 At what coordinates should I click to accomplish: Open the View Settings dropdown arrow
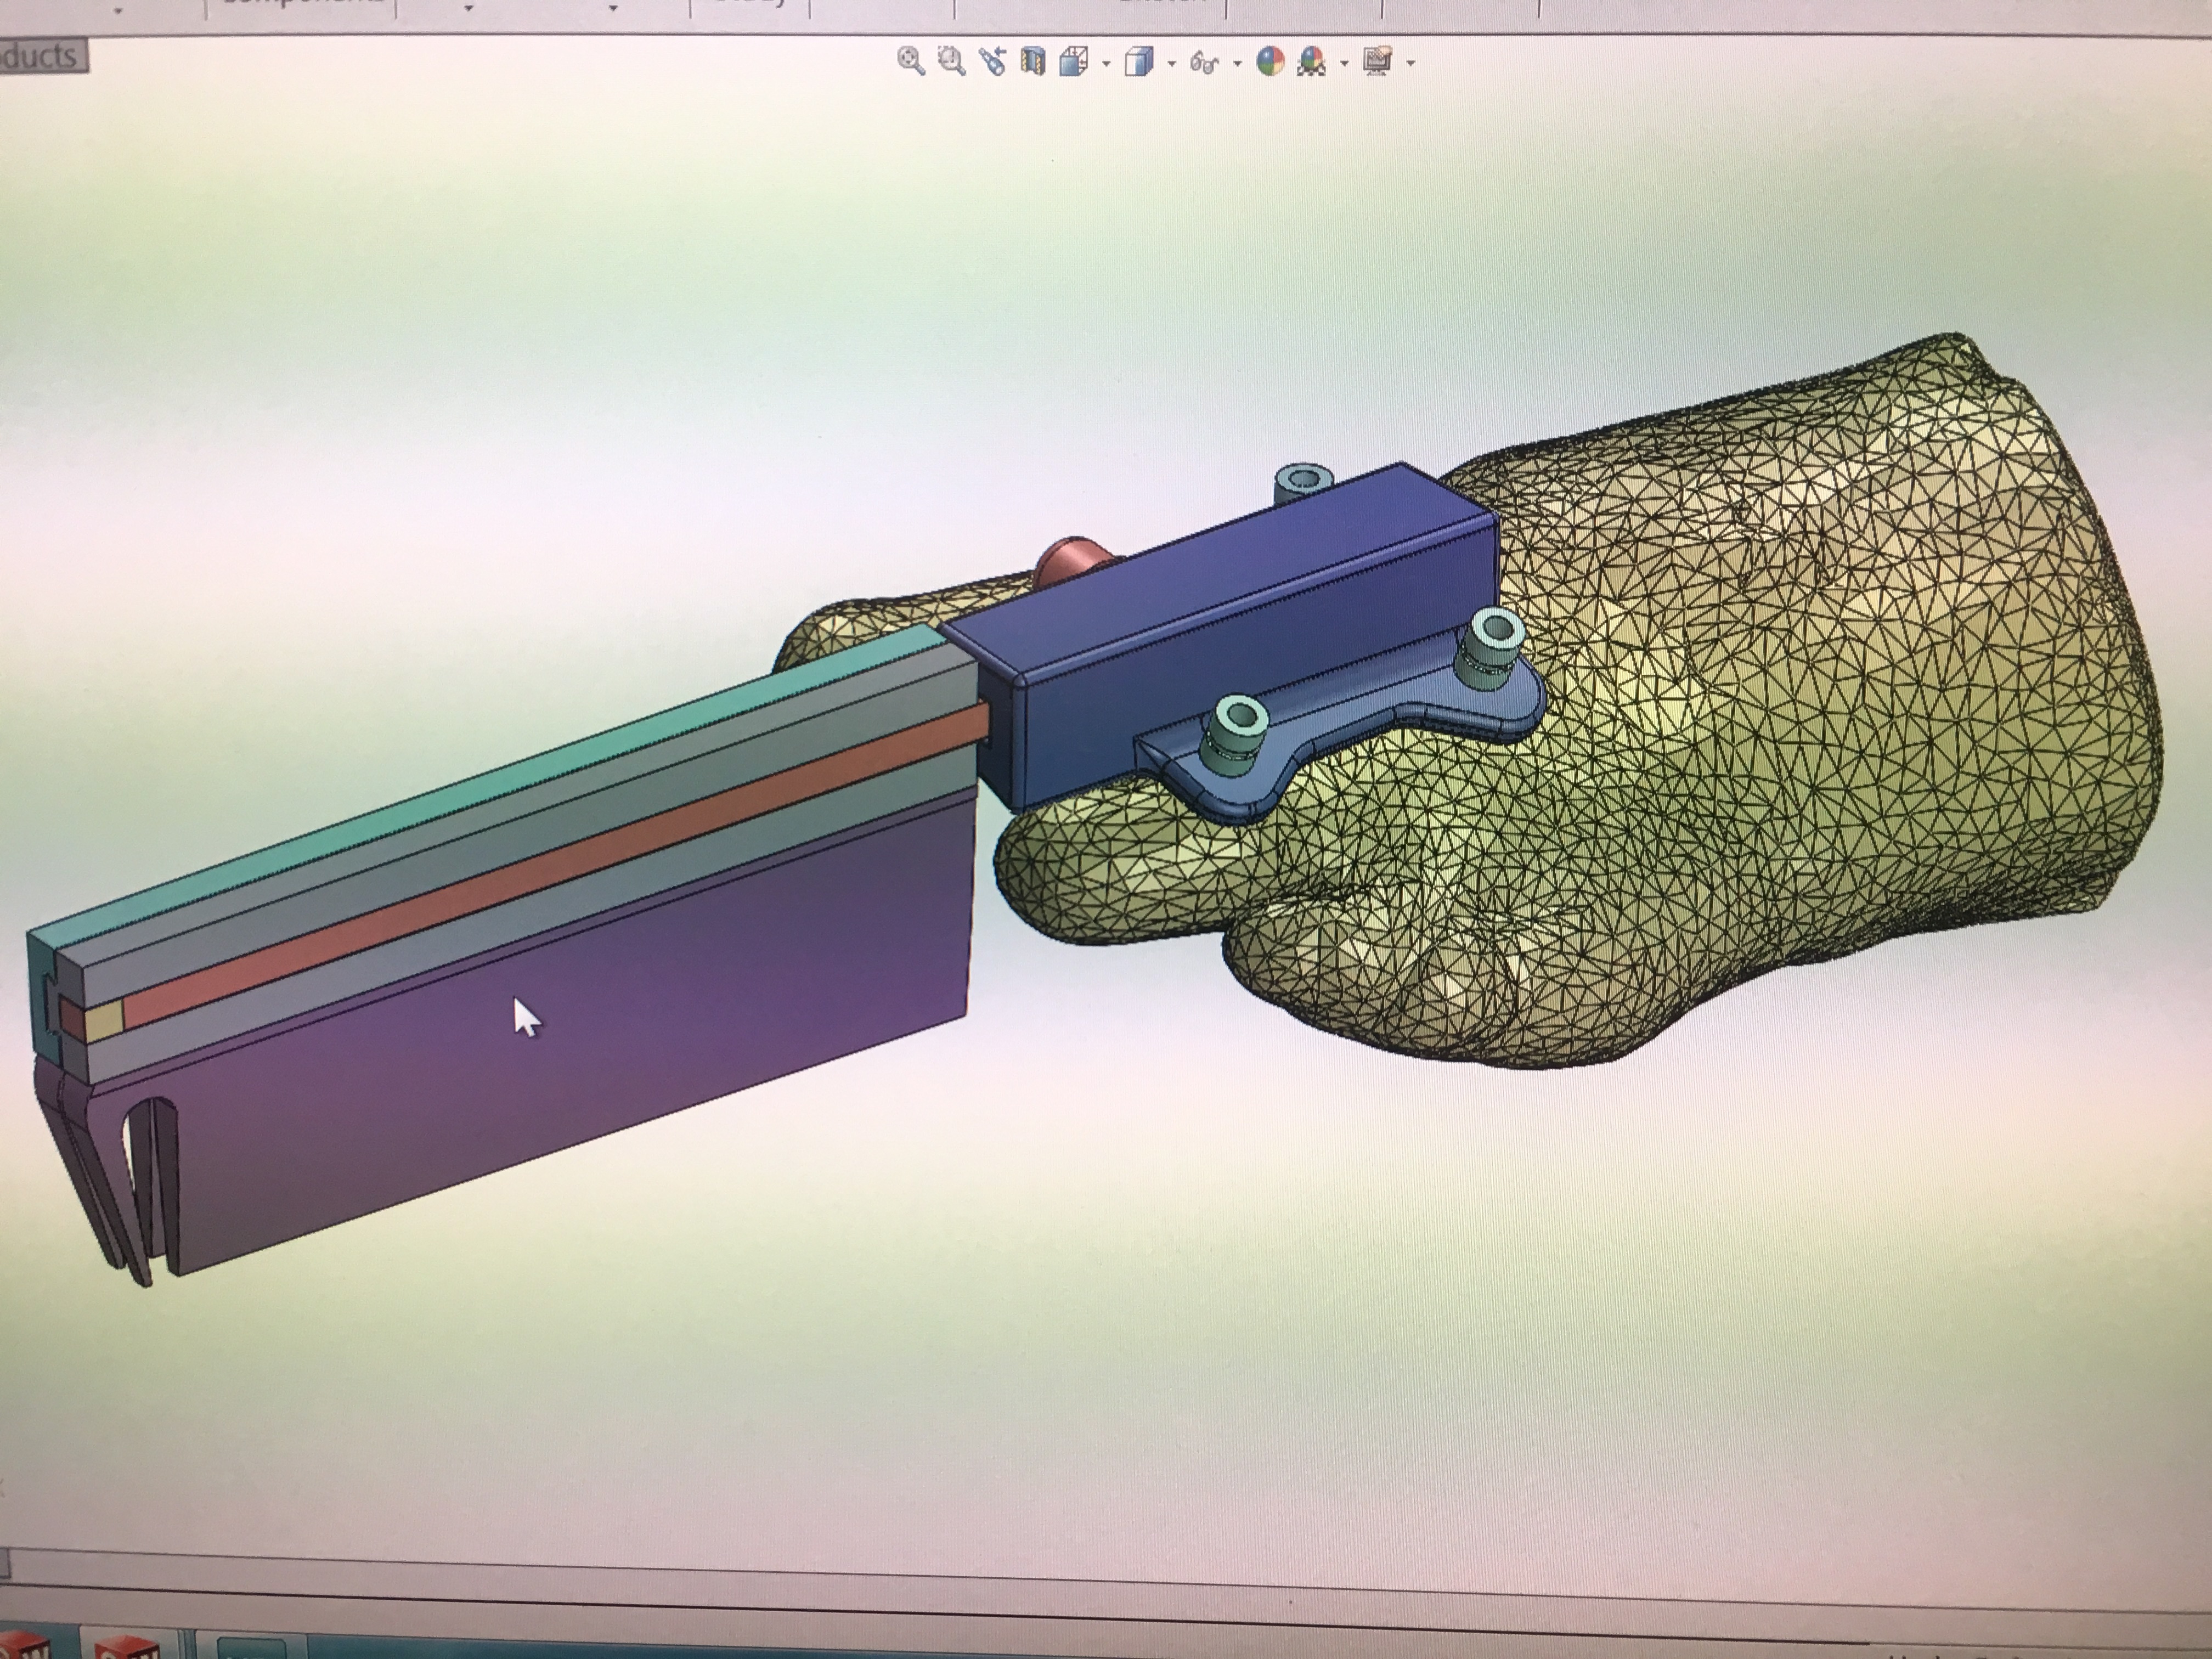tap(1410, 64)
